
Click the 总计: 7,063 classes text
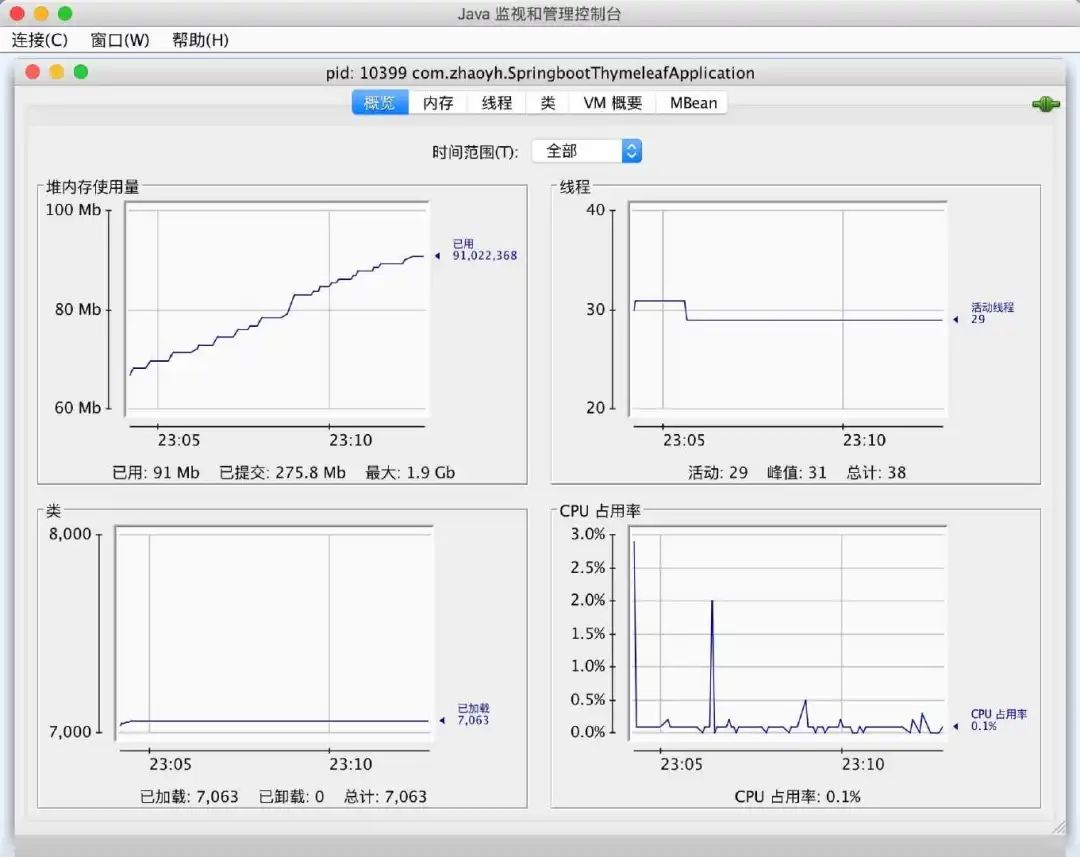pos(385,796)
